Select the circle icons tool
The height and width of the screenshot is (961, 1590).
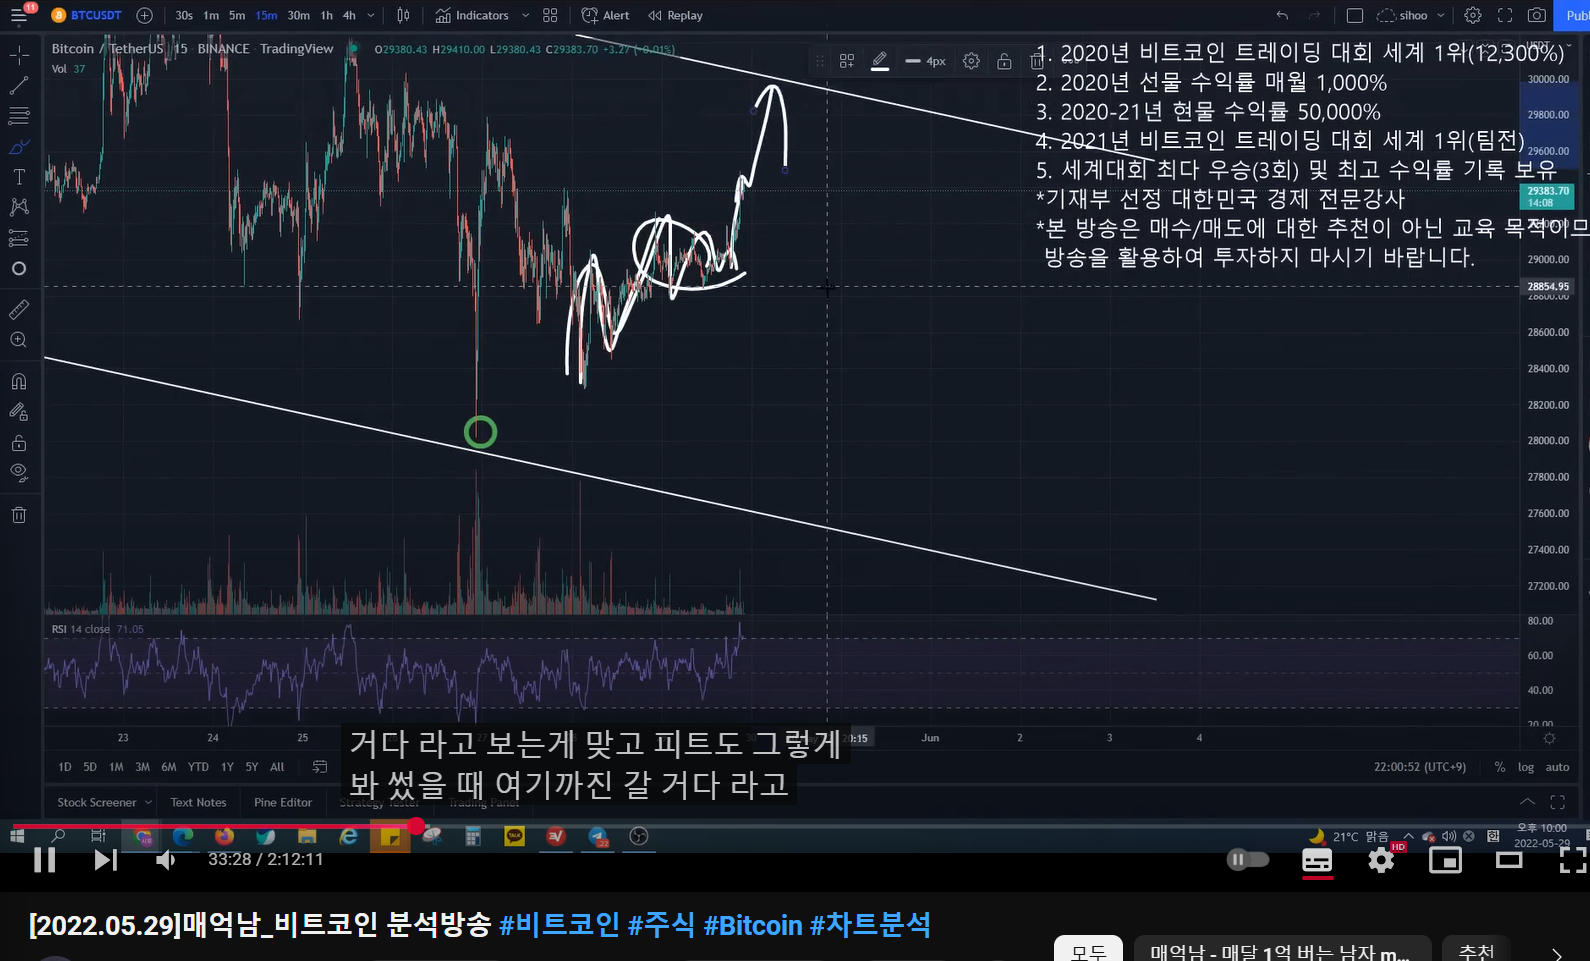19,269
